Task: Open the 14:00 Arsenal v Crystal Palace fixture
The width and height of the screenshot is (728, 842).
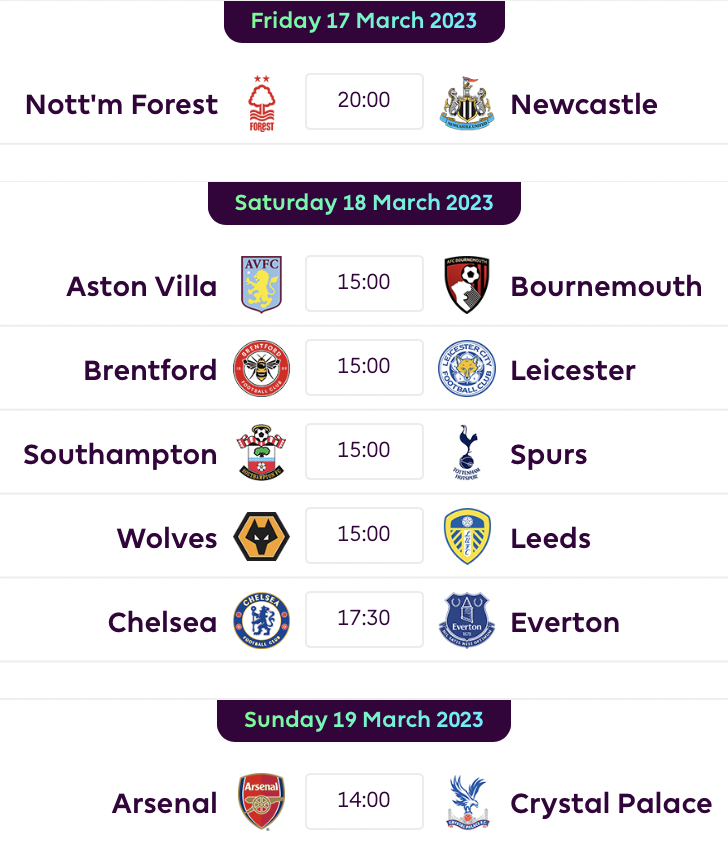Action: pyautogui.click(x=364, y=801)
